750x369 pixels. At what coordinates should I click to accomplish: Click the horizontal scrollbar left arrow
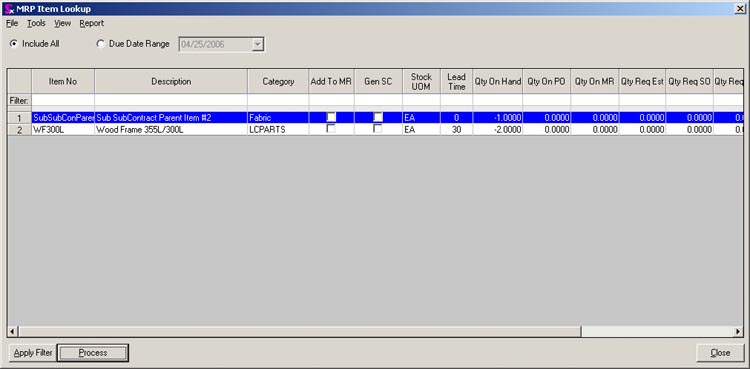point(13,331)
